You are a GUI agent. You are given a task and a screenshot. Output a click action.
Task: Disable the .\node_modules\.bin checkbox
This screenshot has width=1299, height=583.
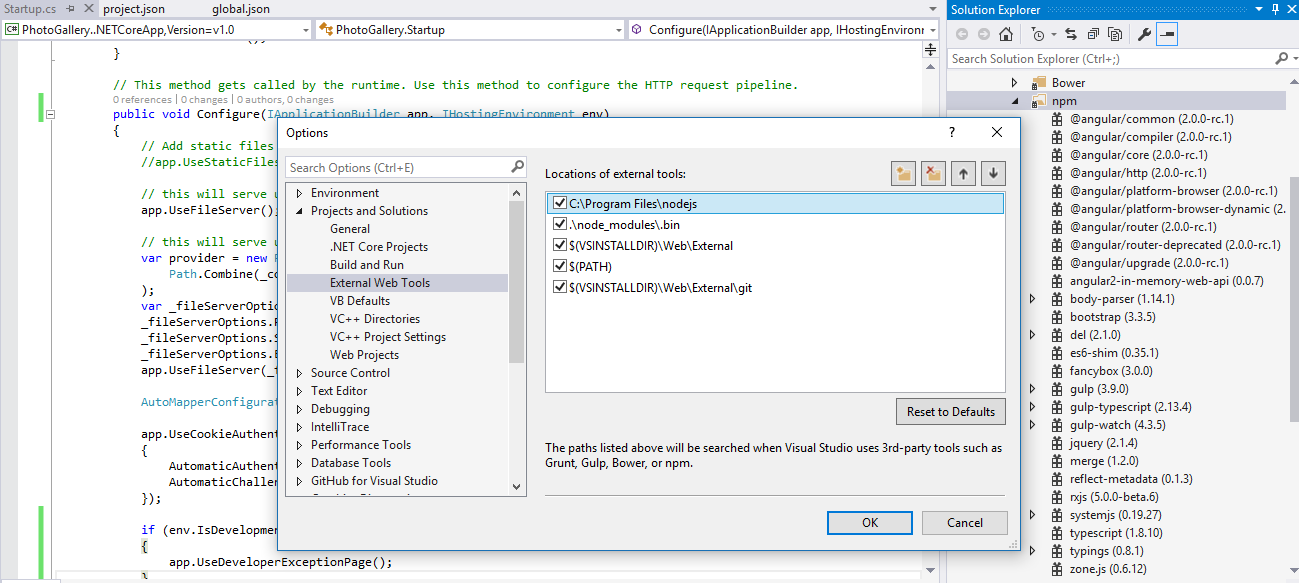click(560, 225)
